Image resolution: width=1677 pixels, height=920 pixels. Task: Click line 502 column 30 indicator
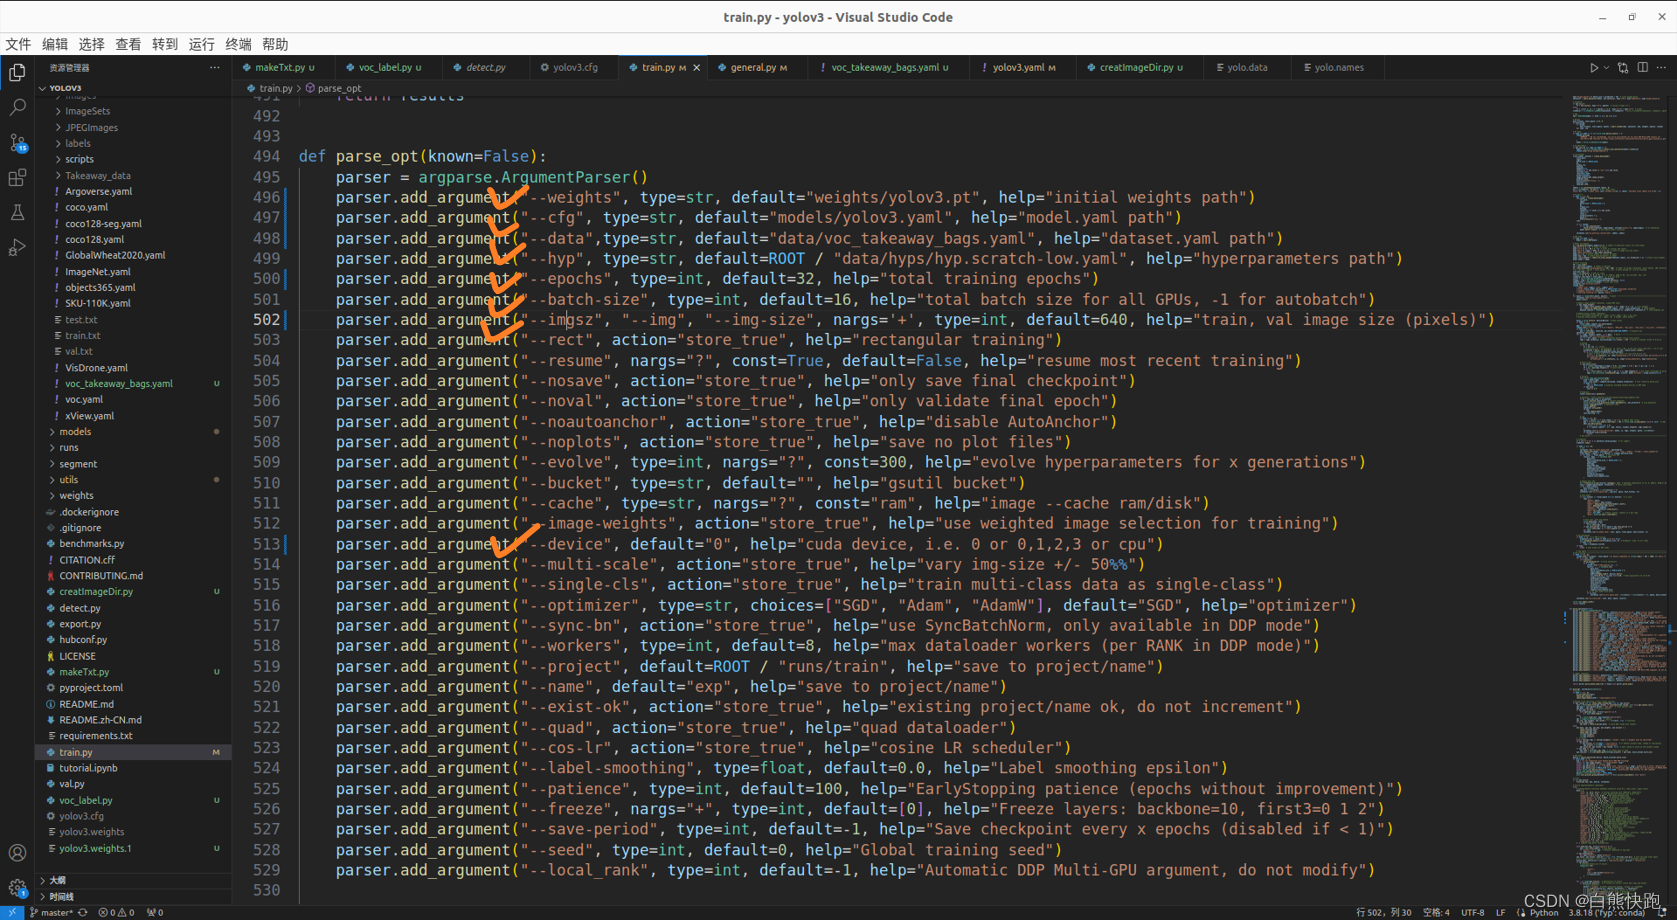tap(1383, 912)
